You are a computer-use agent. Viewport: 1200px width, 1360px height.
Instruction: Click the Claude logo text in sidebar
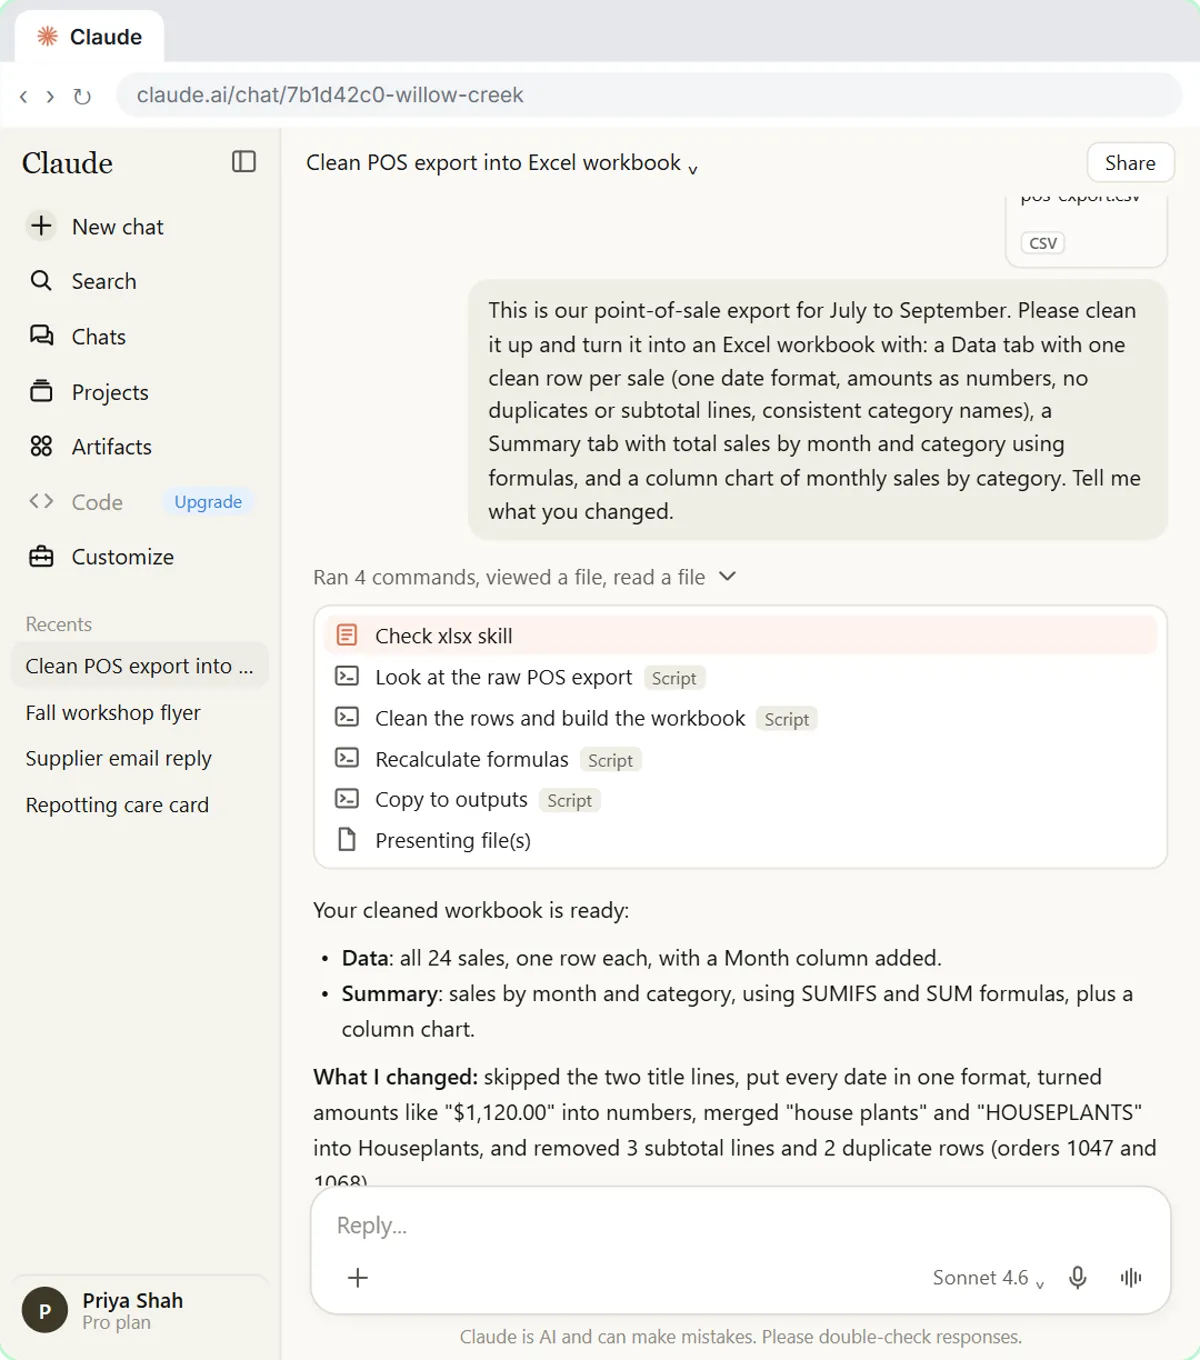tap(67, 162)
